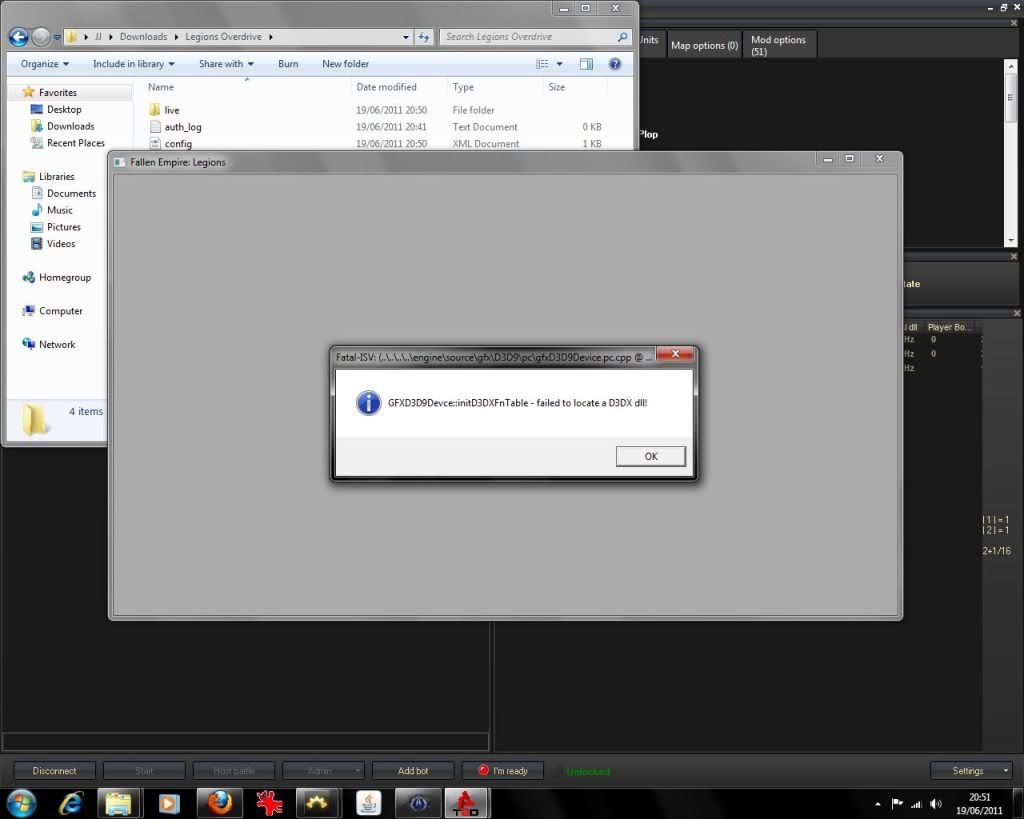Open Internet Explorer from the taskbar
The image size is (1024, 819).
pyautogui.click(x=71, y=803)
